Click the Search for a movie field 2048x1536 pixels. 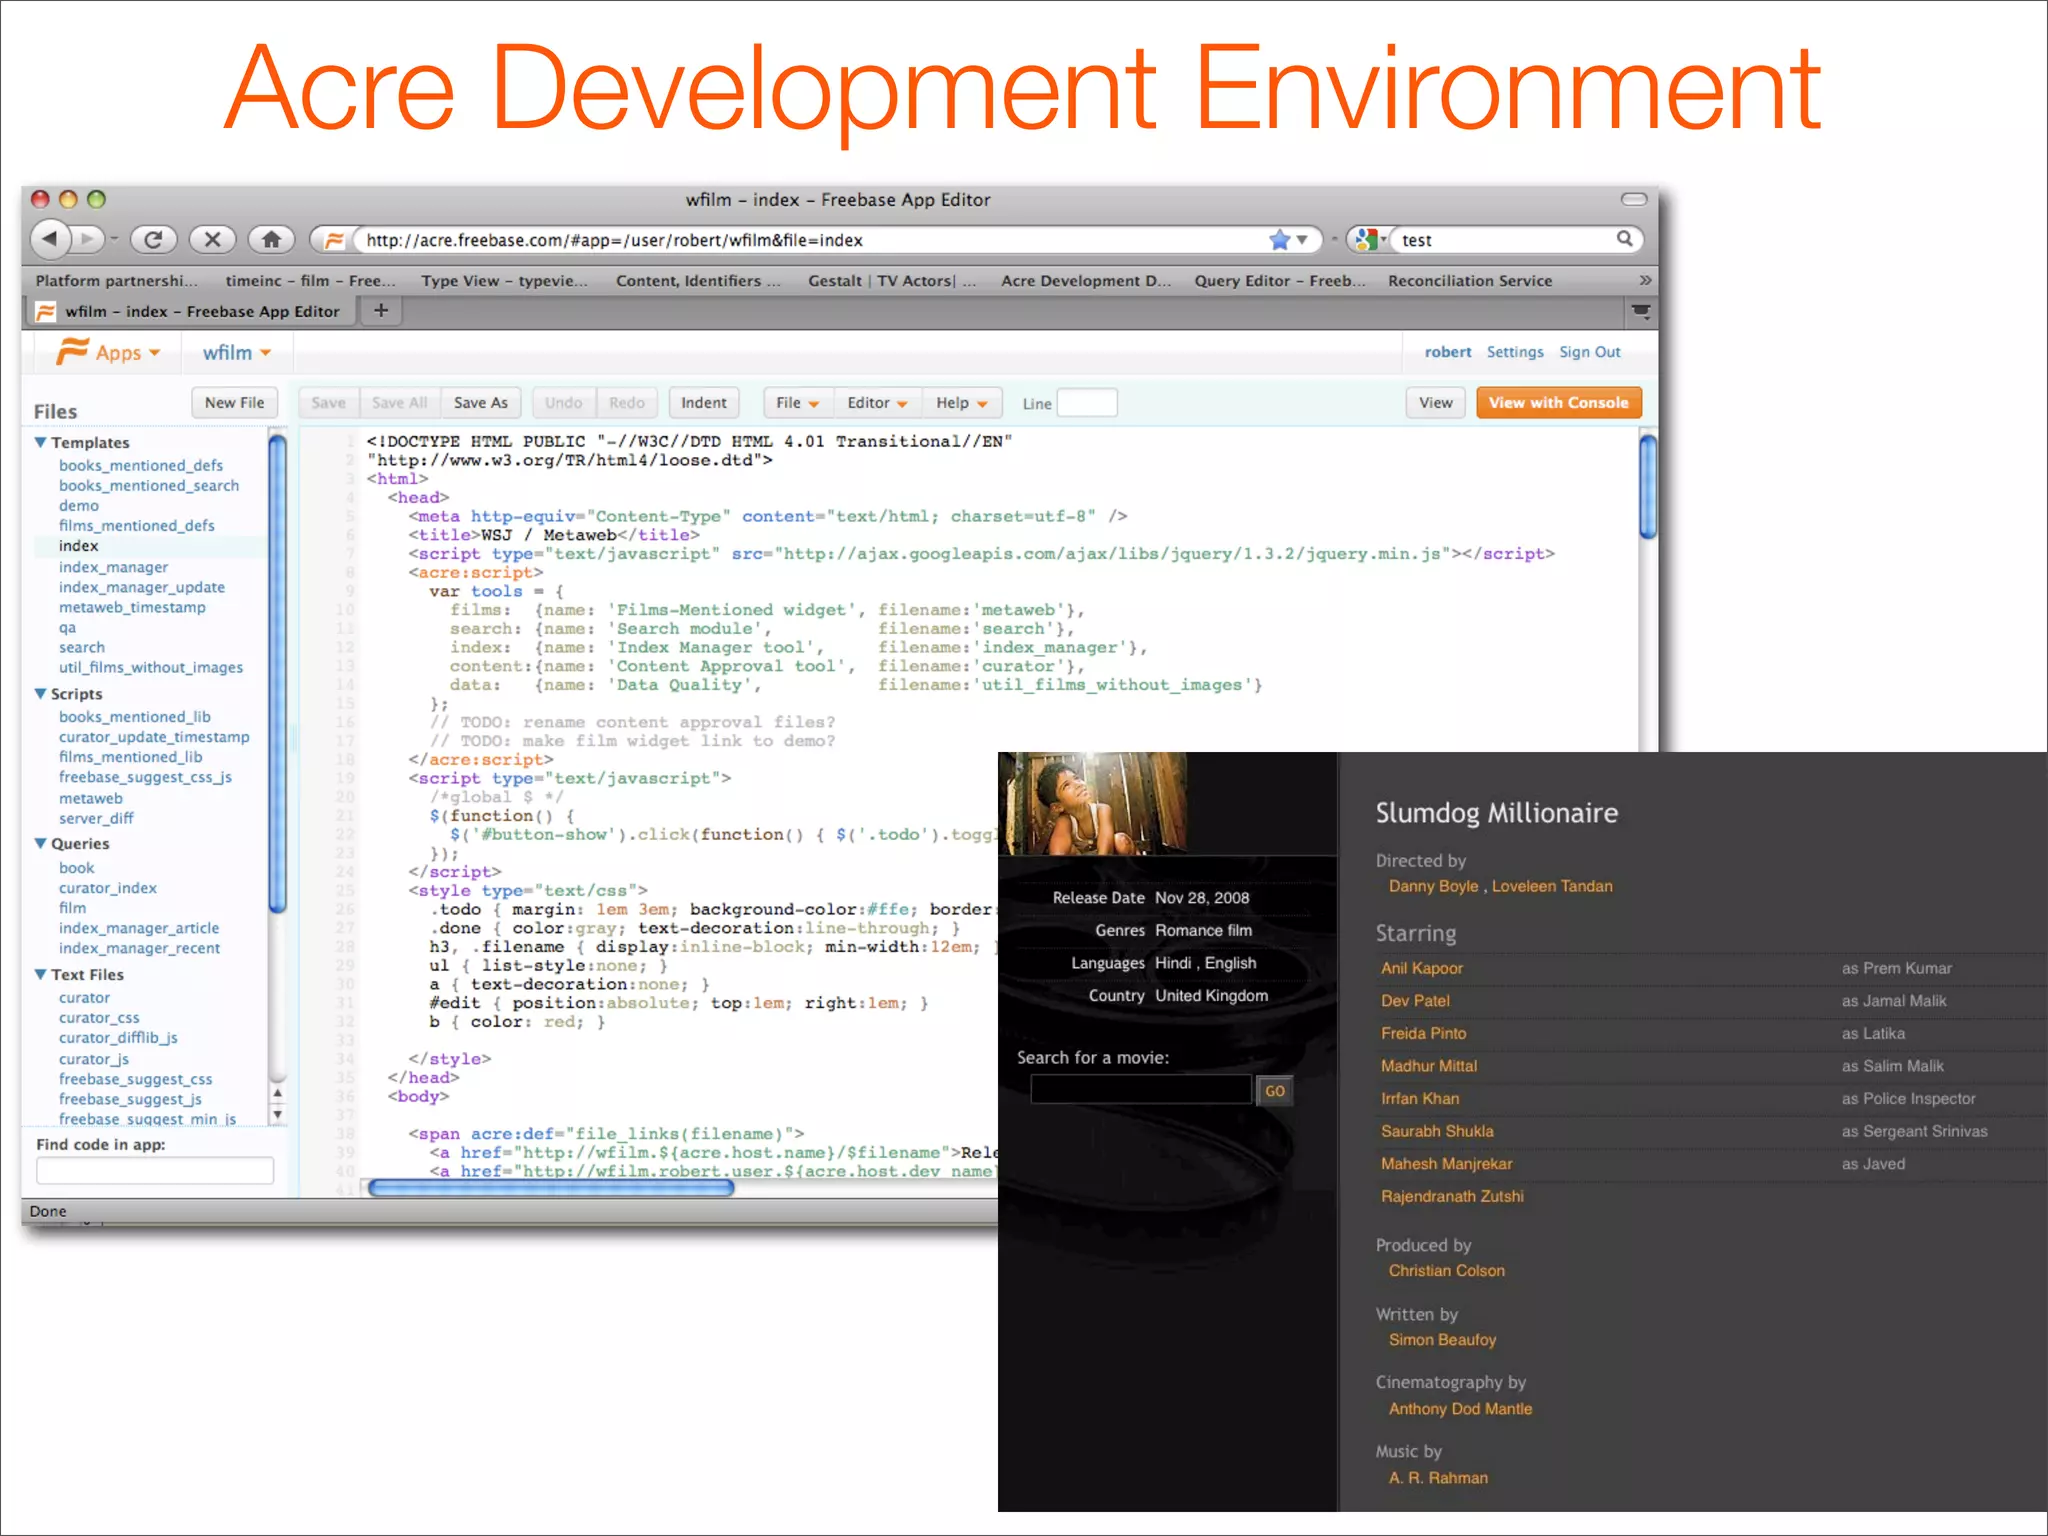[1141, 1090]
